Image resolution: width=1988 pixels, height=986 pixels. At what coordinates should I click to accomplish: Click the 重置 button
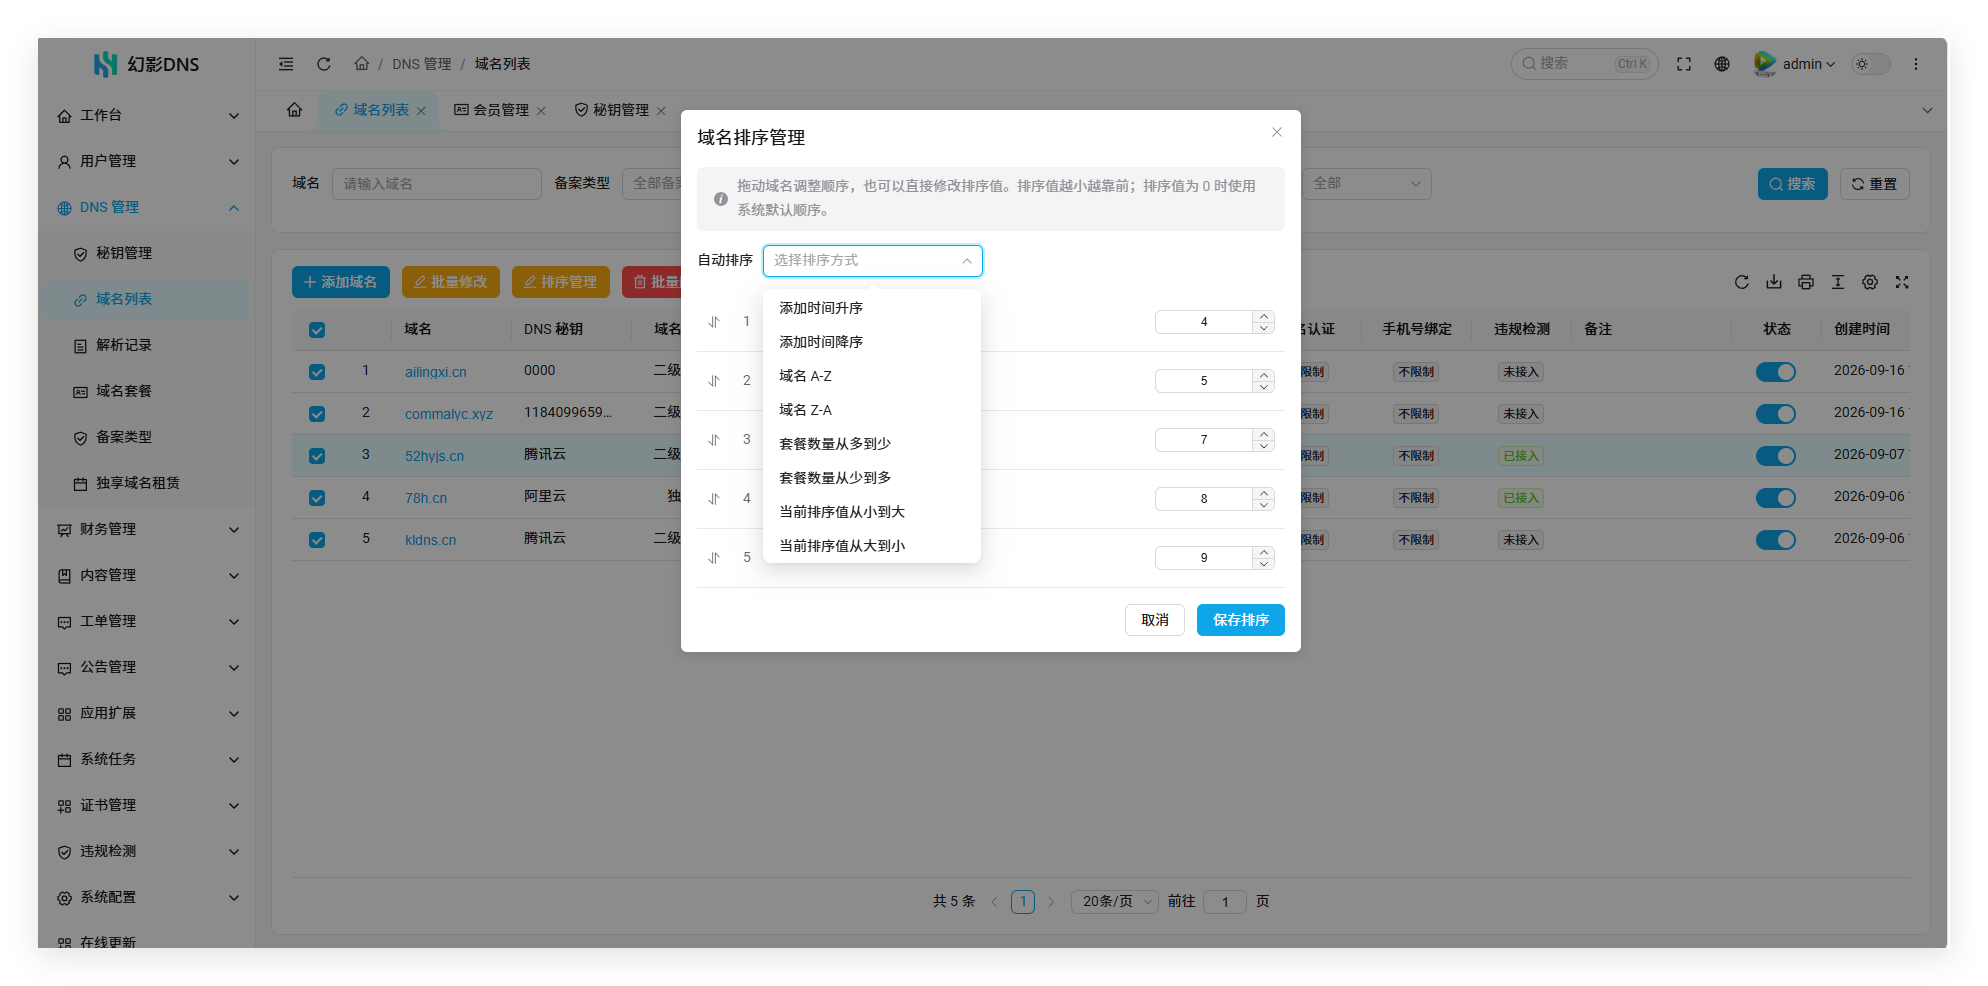coord(1874,184)
